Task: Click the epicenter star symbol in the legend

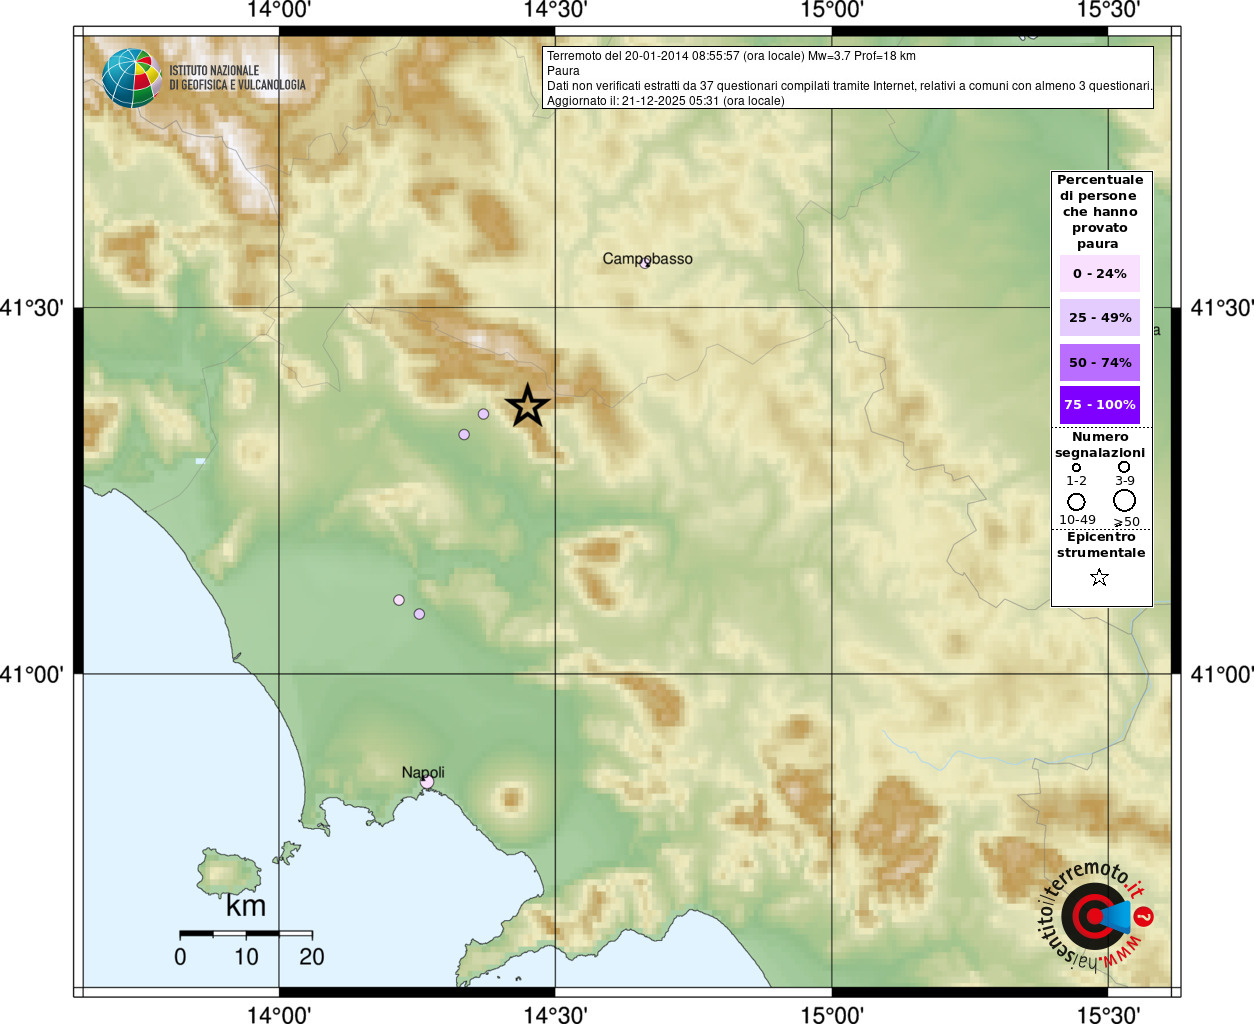Action: click(x=1099, y=577)
